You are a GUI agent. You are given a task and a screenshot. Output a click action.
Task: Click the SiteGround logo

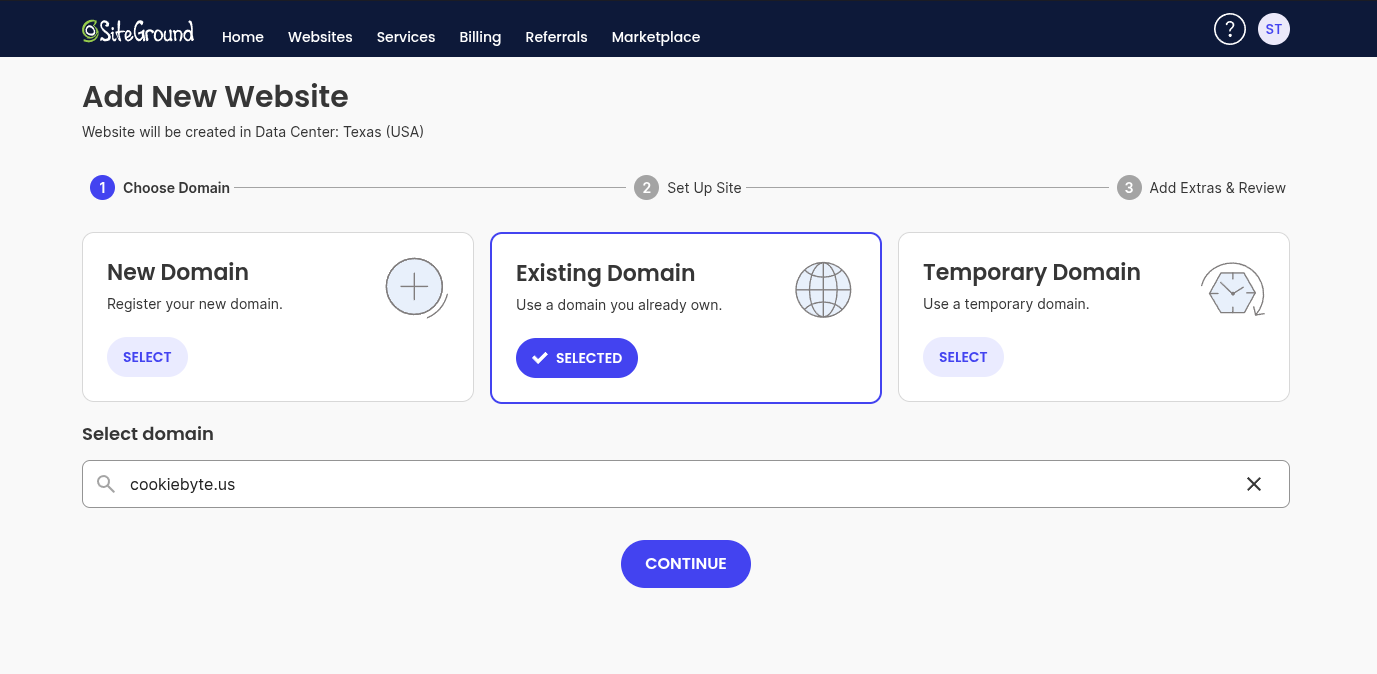click(x=138, y=31)
